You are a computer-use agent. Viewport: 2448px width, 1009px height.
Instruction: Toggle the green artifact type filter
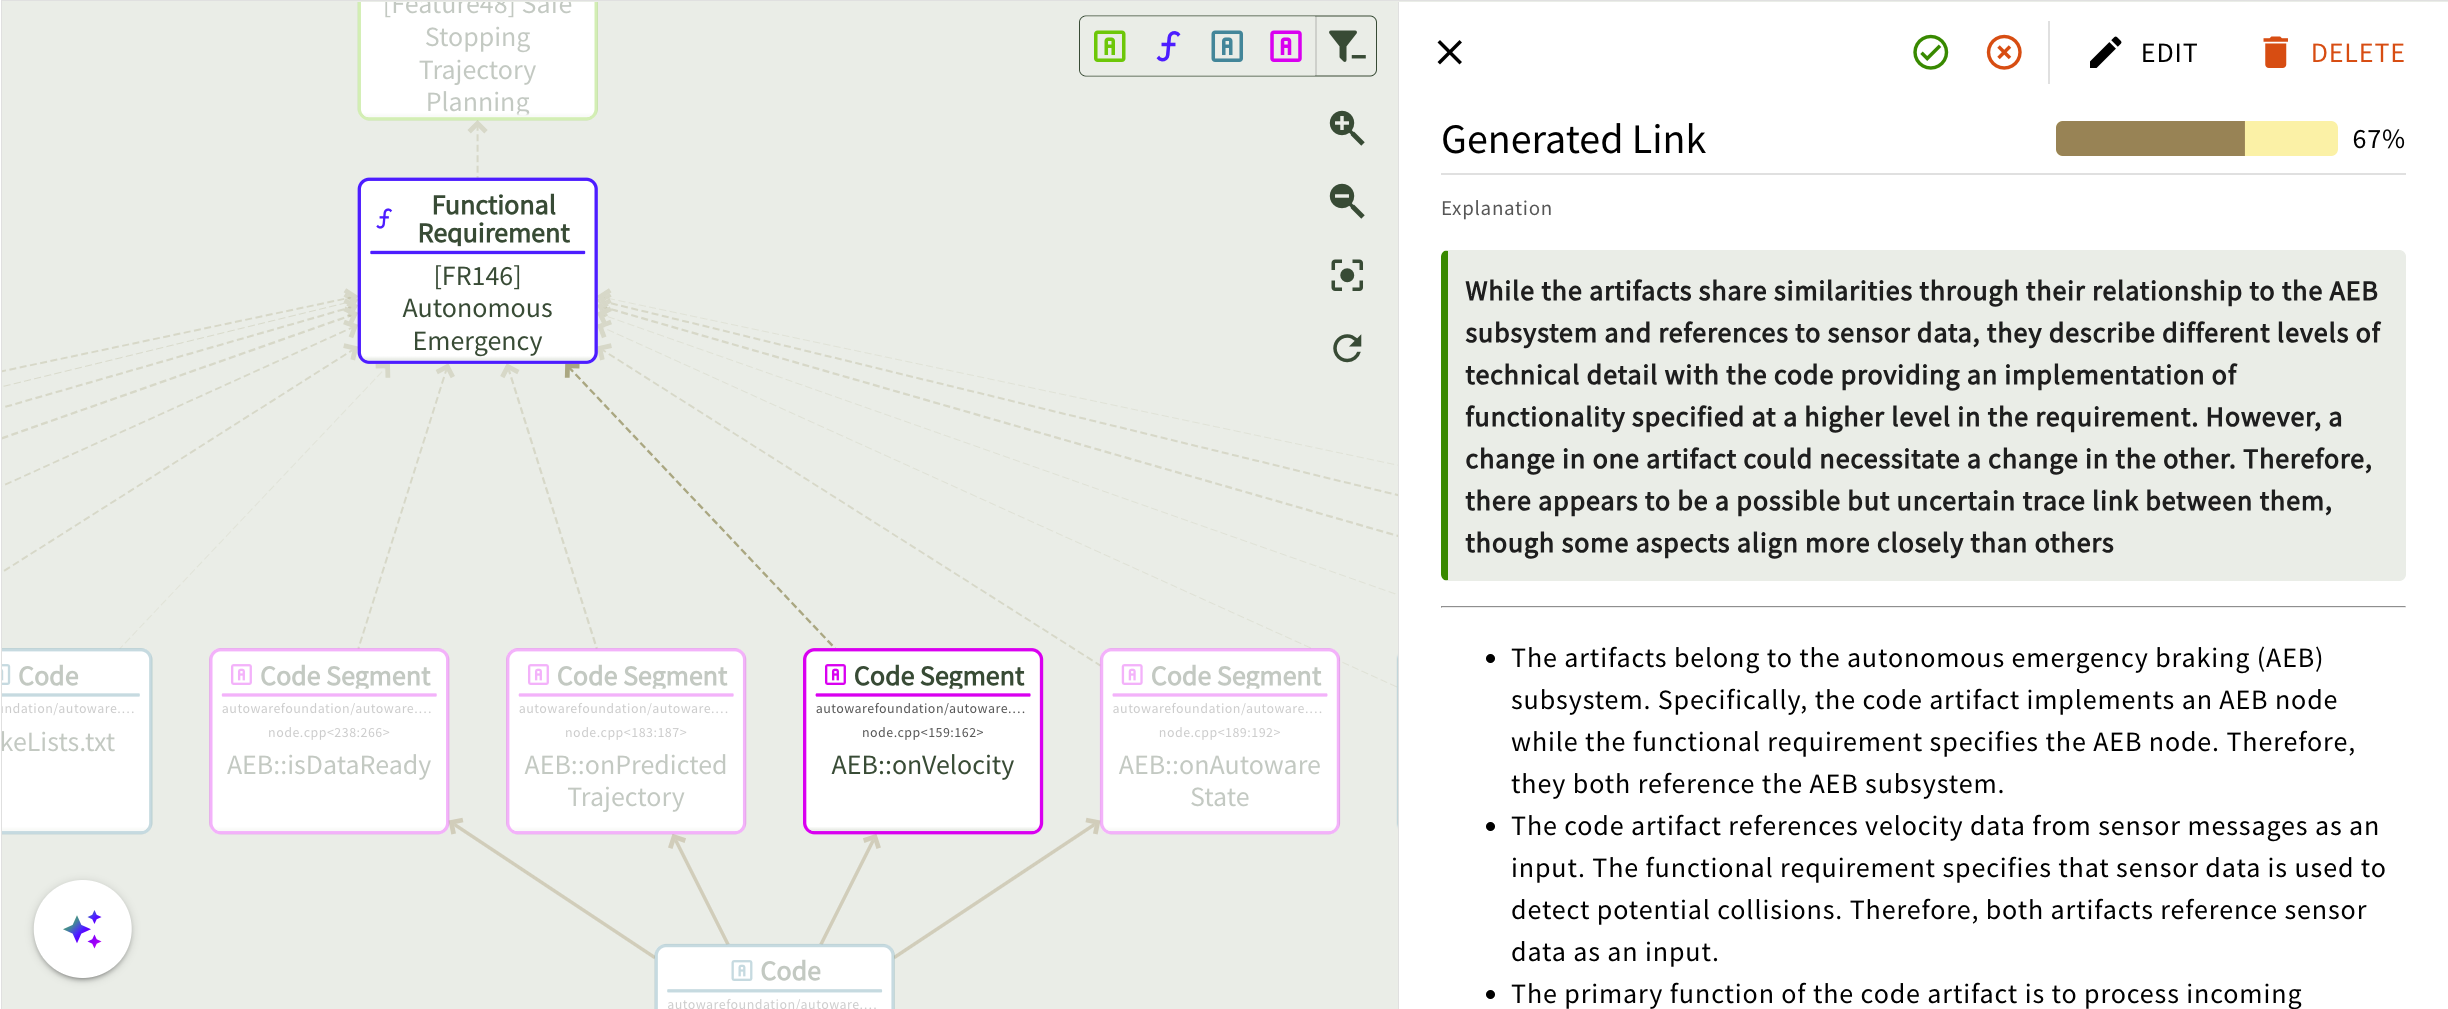pos(1110,47)
